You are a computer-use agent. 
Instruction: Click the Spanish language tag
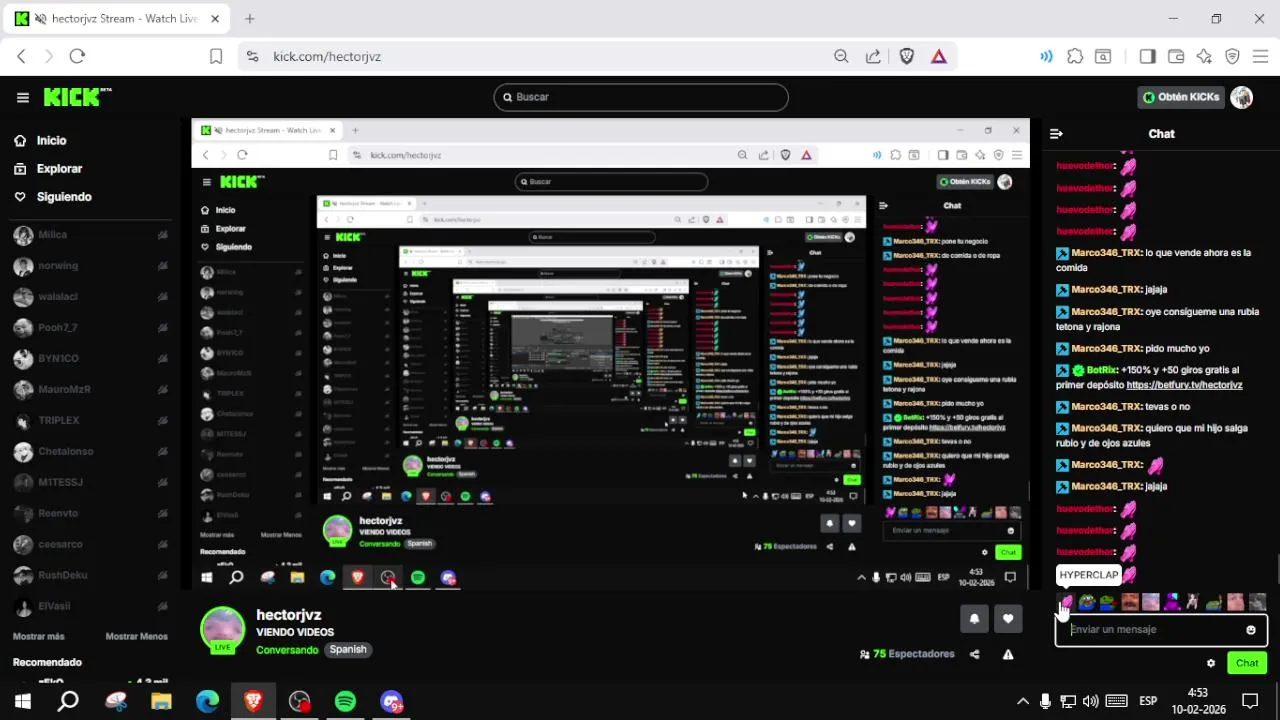click(x=348, y=650)
